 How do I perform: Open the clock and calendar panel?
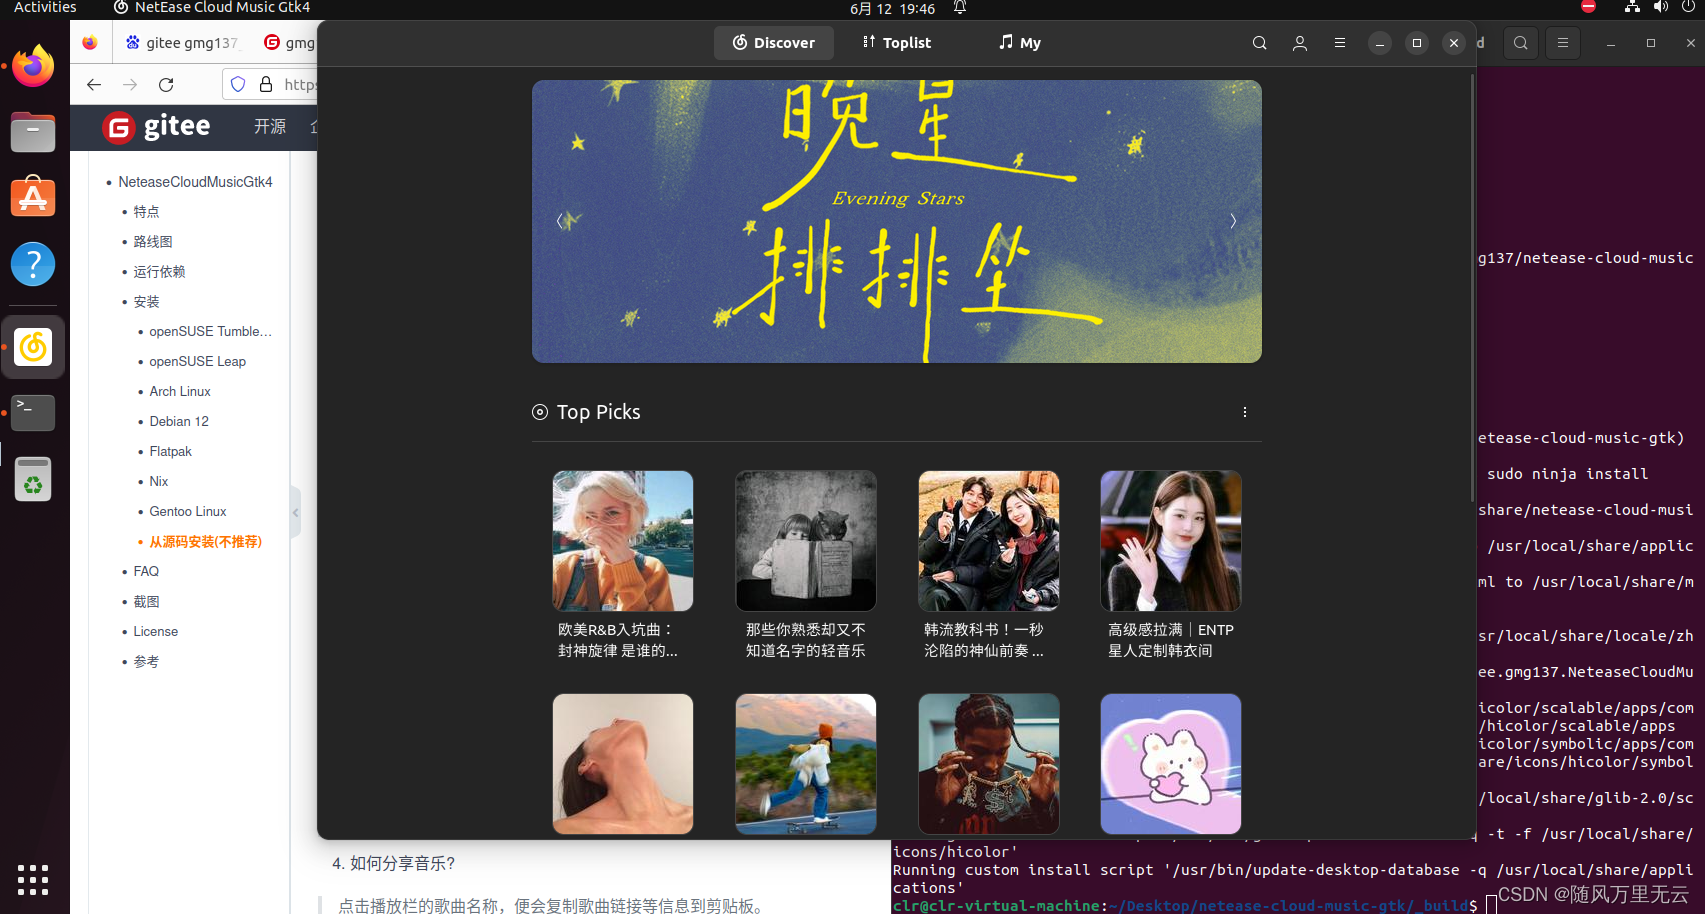(892, 8)
